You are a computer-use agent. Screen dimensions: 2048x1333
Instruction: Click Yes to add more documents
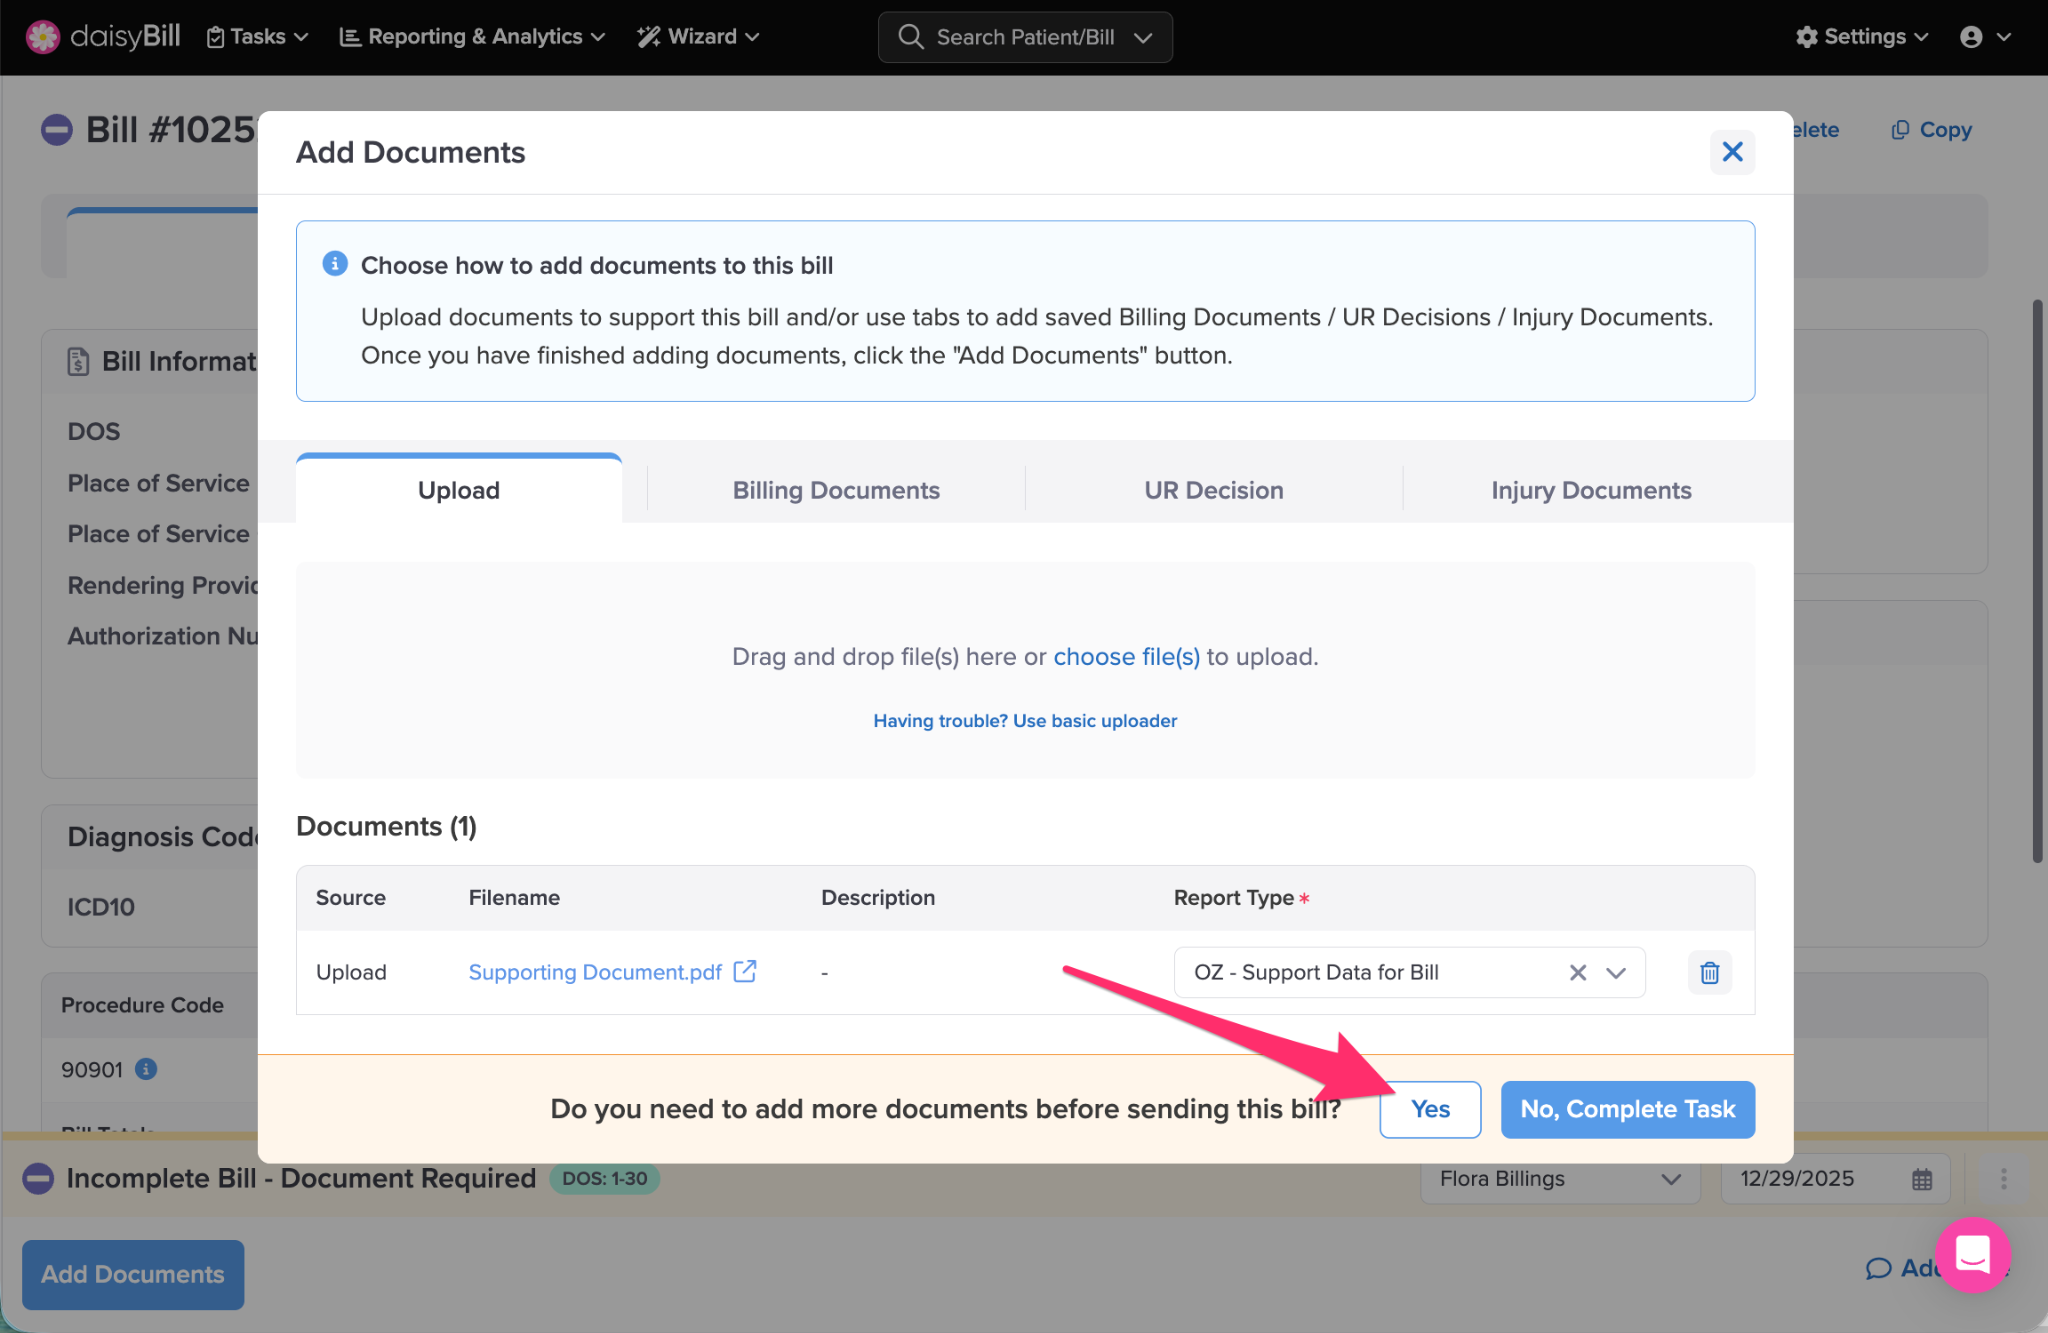(x=1429, y=1109)
